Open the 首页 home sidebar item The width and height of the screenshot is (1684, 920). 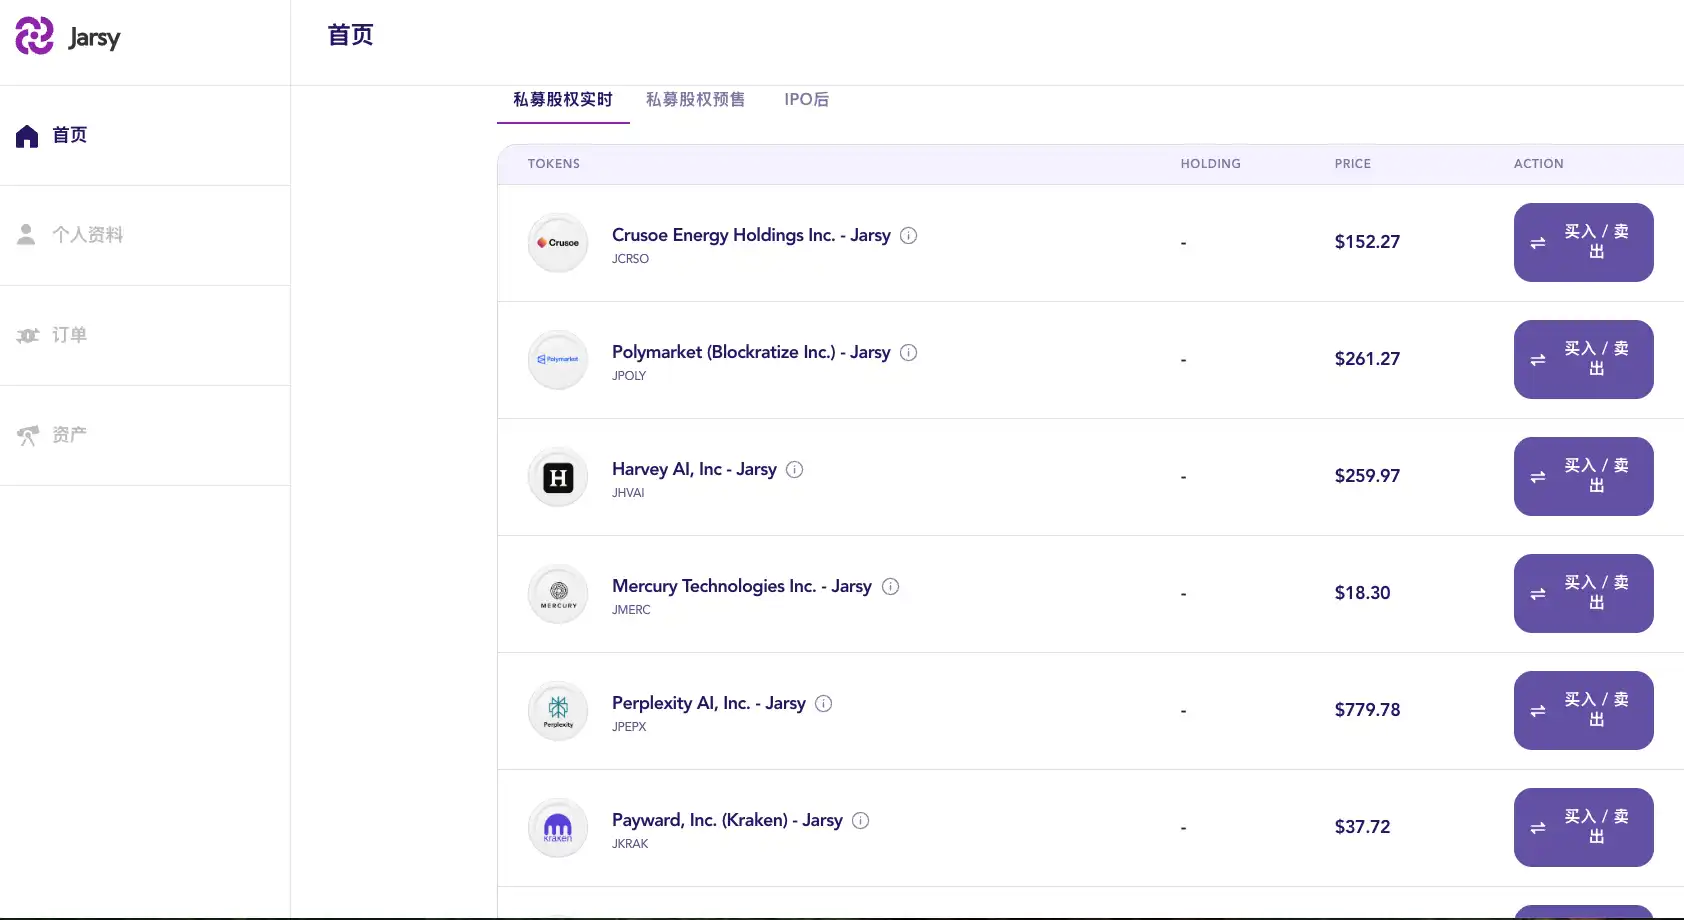click(x=69, y=135)
